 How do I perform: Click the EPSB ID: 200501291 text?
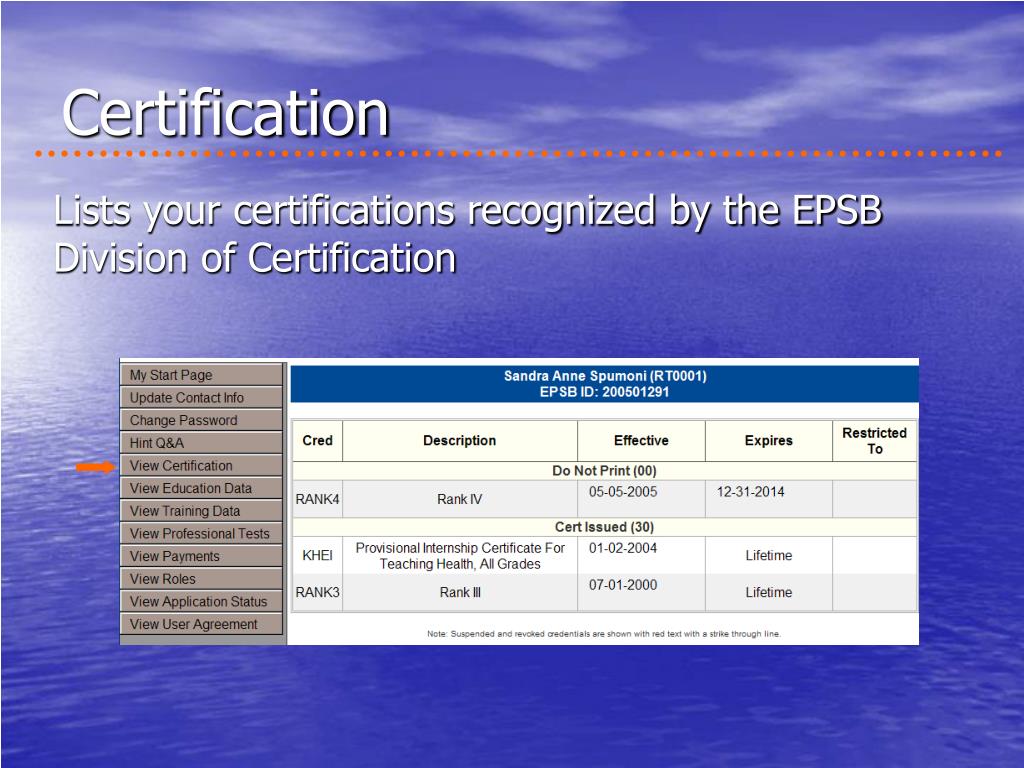click(x=605, y=392)
